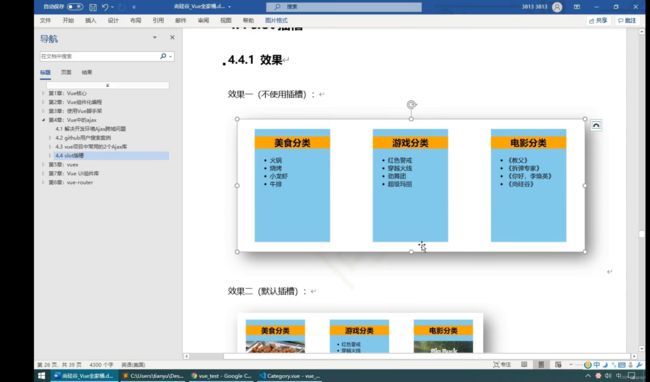Click the 美食分类 card in the selected image
The height and width of the screenshot is (382, 650).
tap(292, 185)
